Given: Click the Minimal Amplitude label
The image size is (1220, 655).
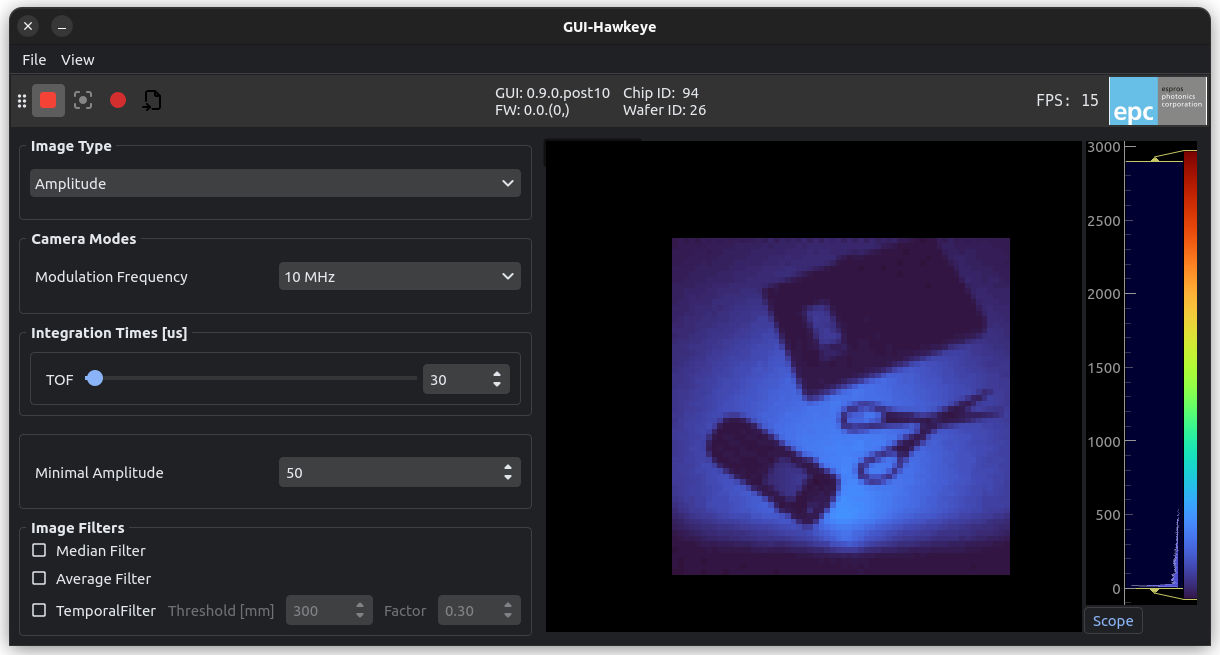Looking at the screenshot, I should click(99, 473).
